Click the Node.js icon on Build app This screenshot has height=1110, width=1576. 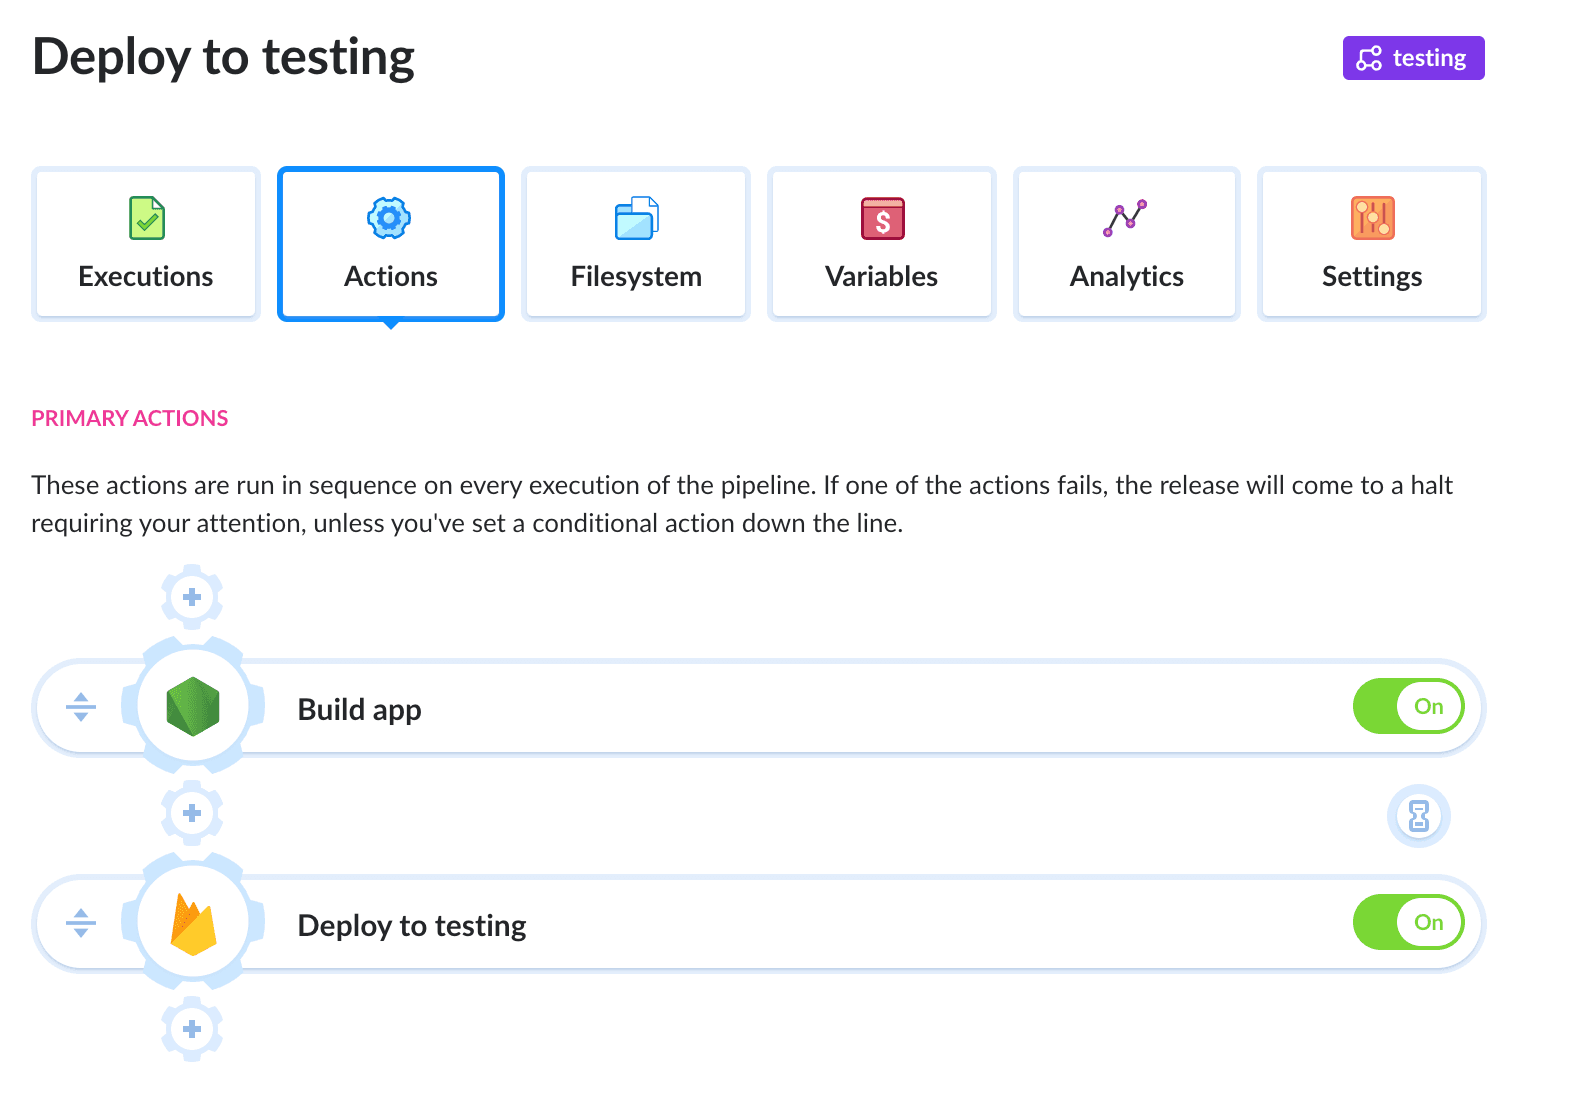192,707
